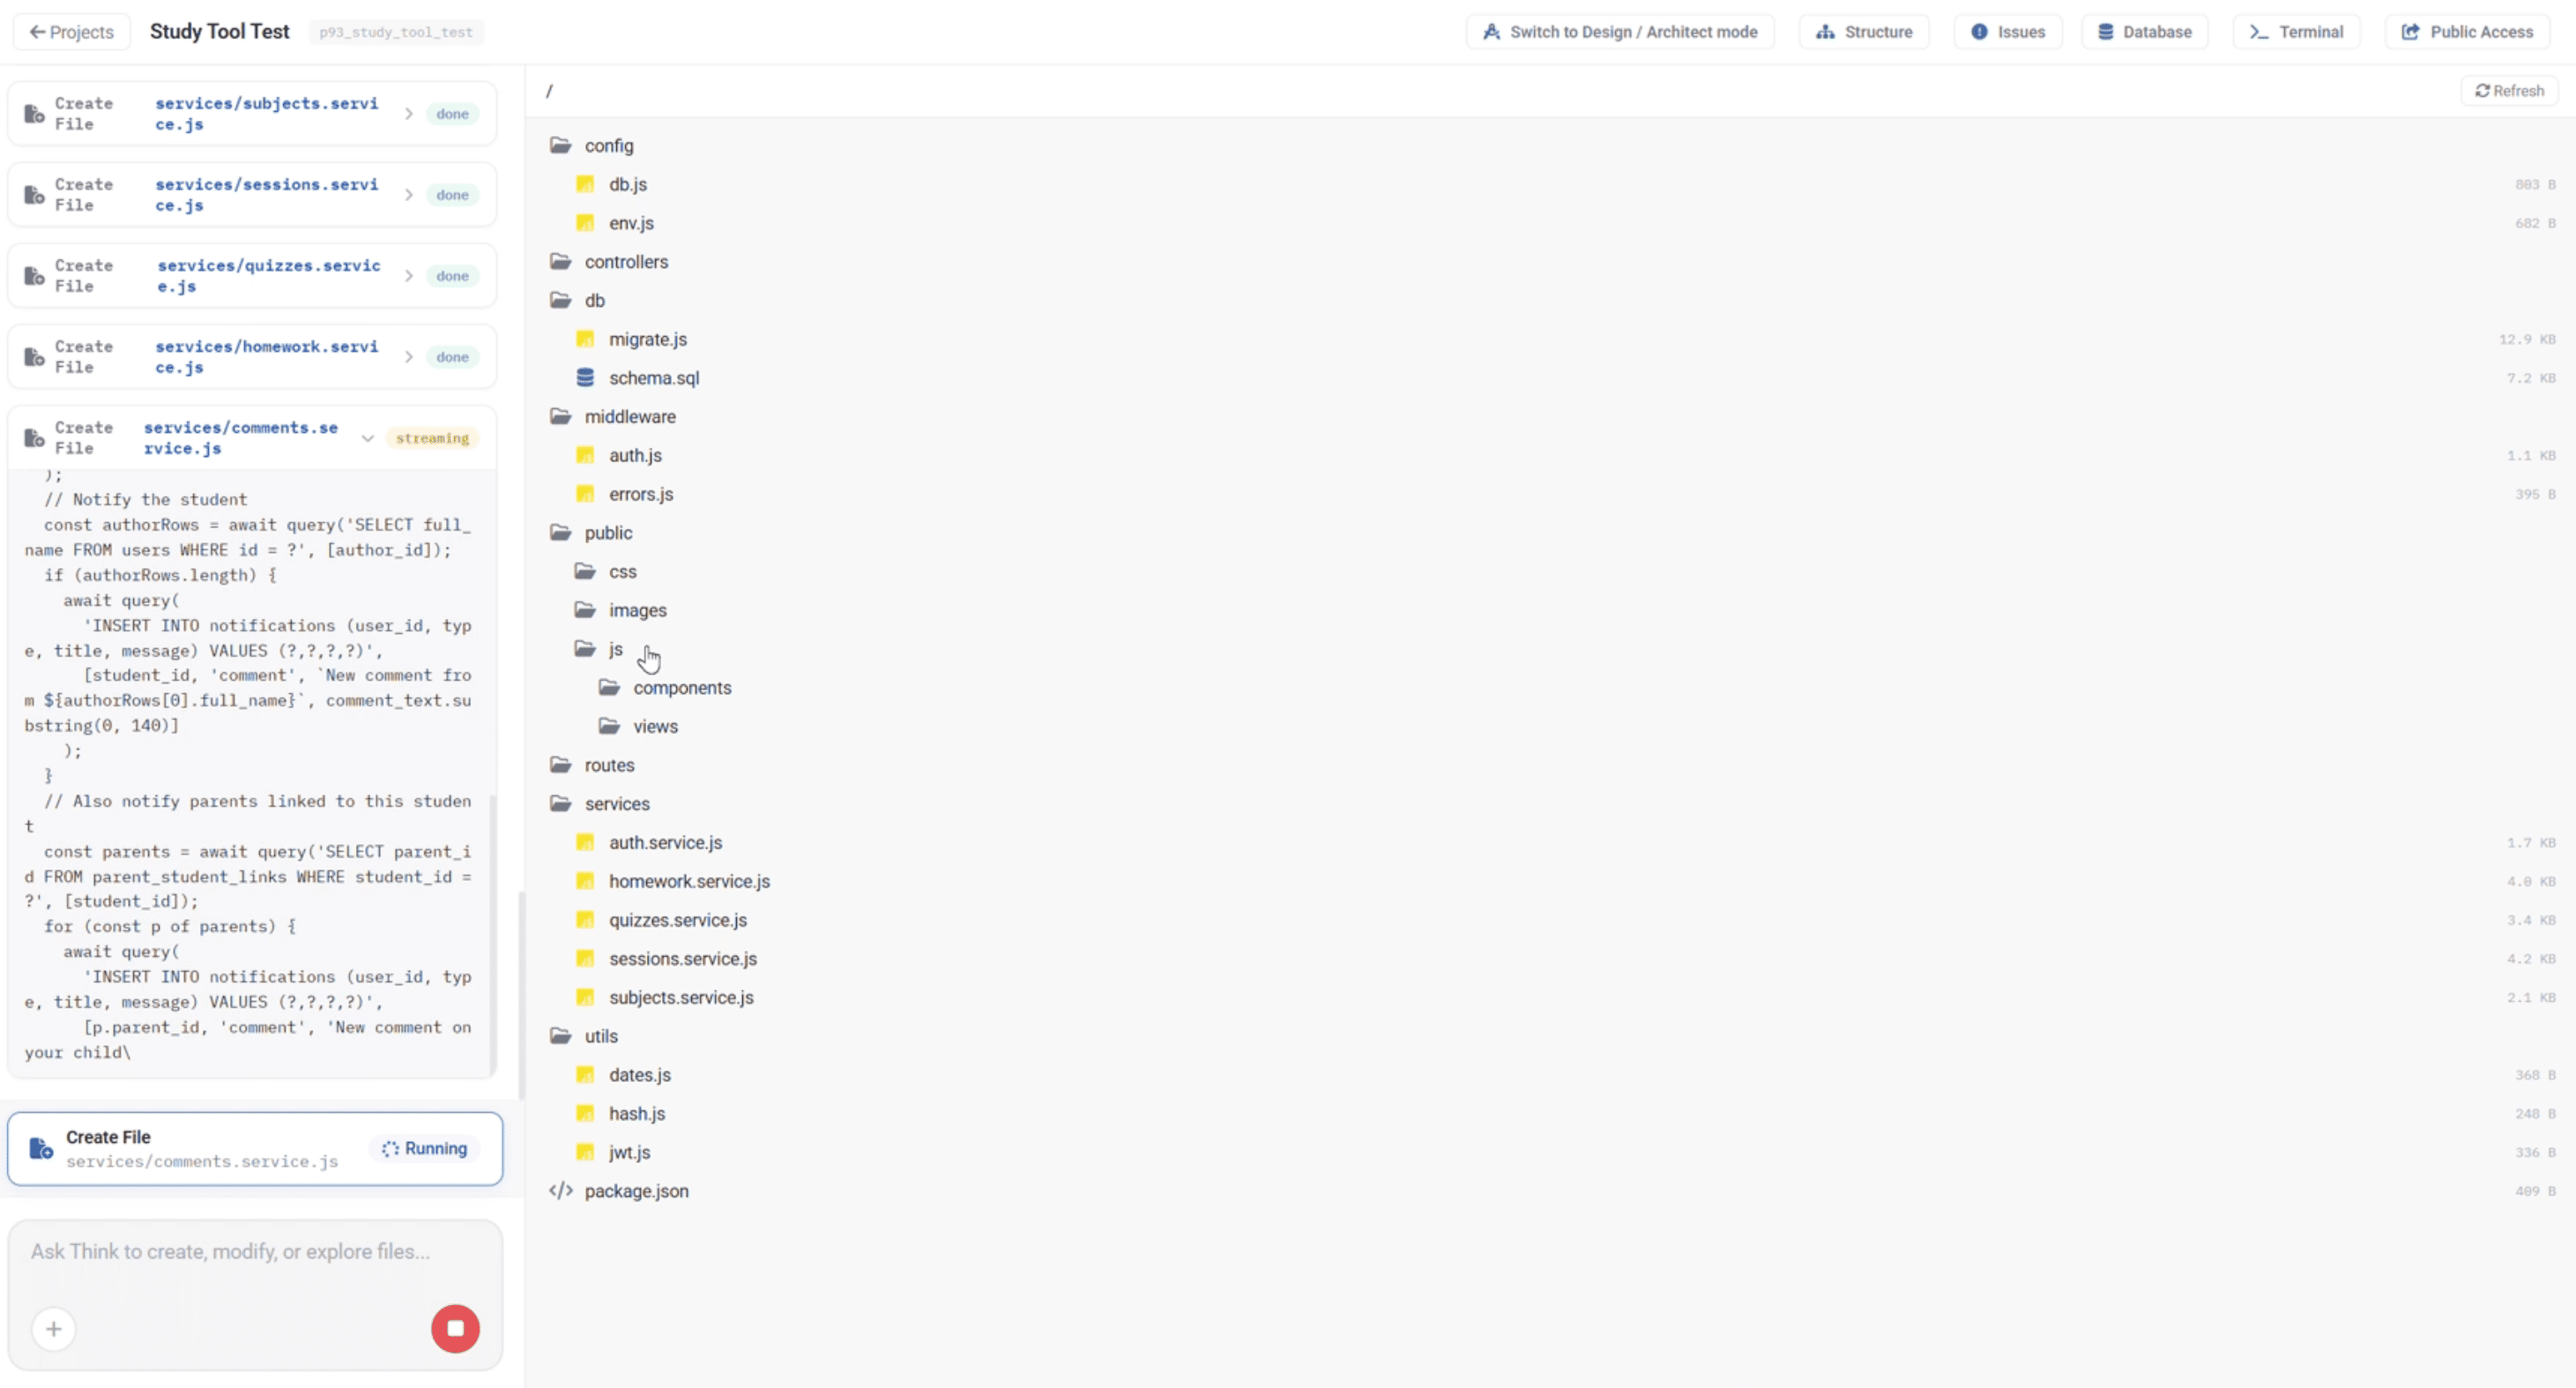This screenshot has height=1388, width=2576.
Task: Click services/quizzes.service.js link in steps
Action: 269,276
